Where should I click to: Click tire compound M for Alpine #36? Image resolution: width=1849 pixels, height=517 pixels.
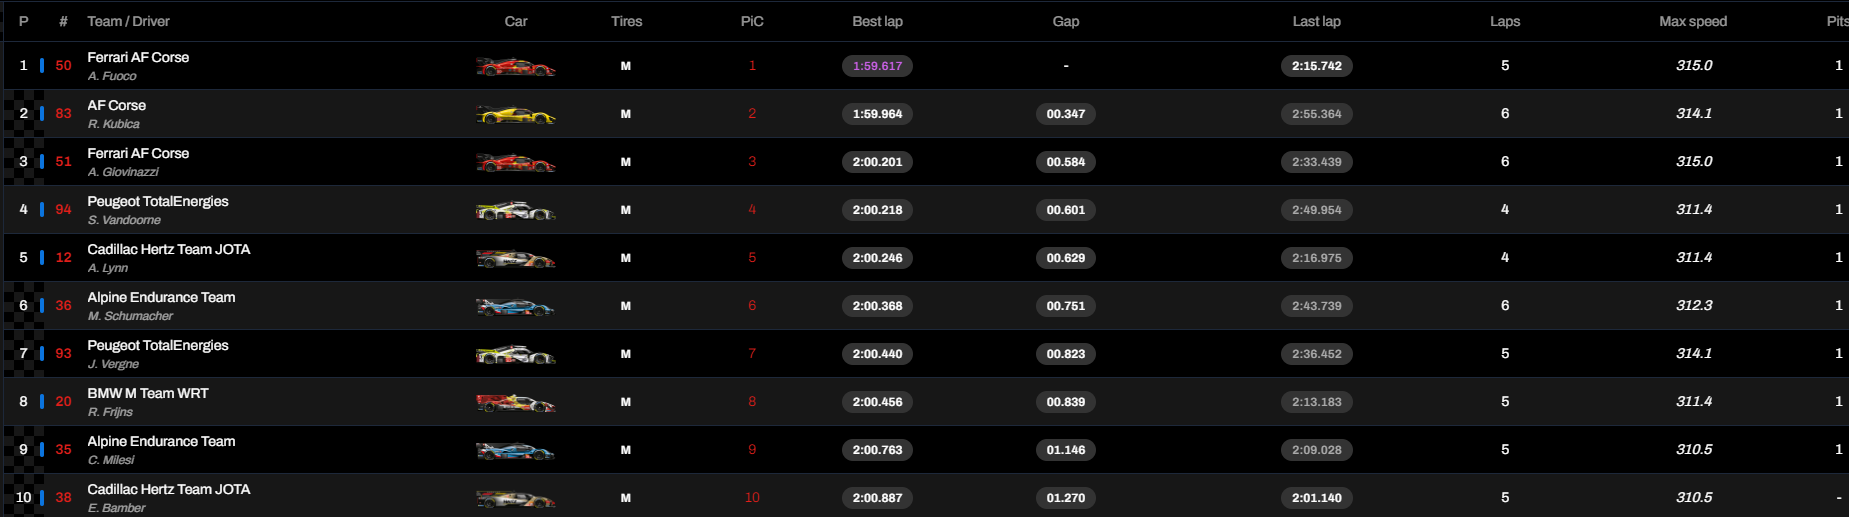point(626,306)
